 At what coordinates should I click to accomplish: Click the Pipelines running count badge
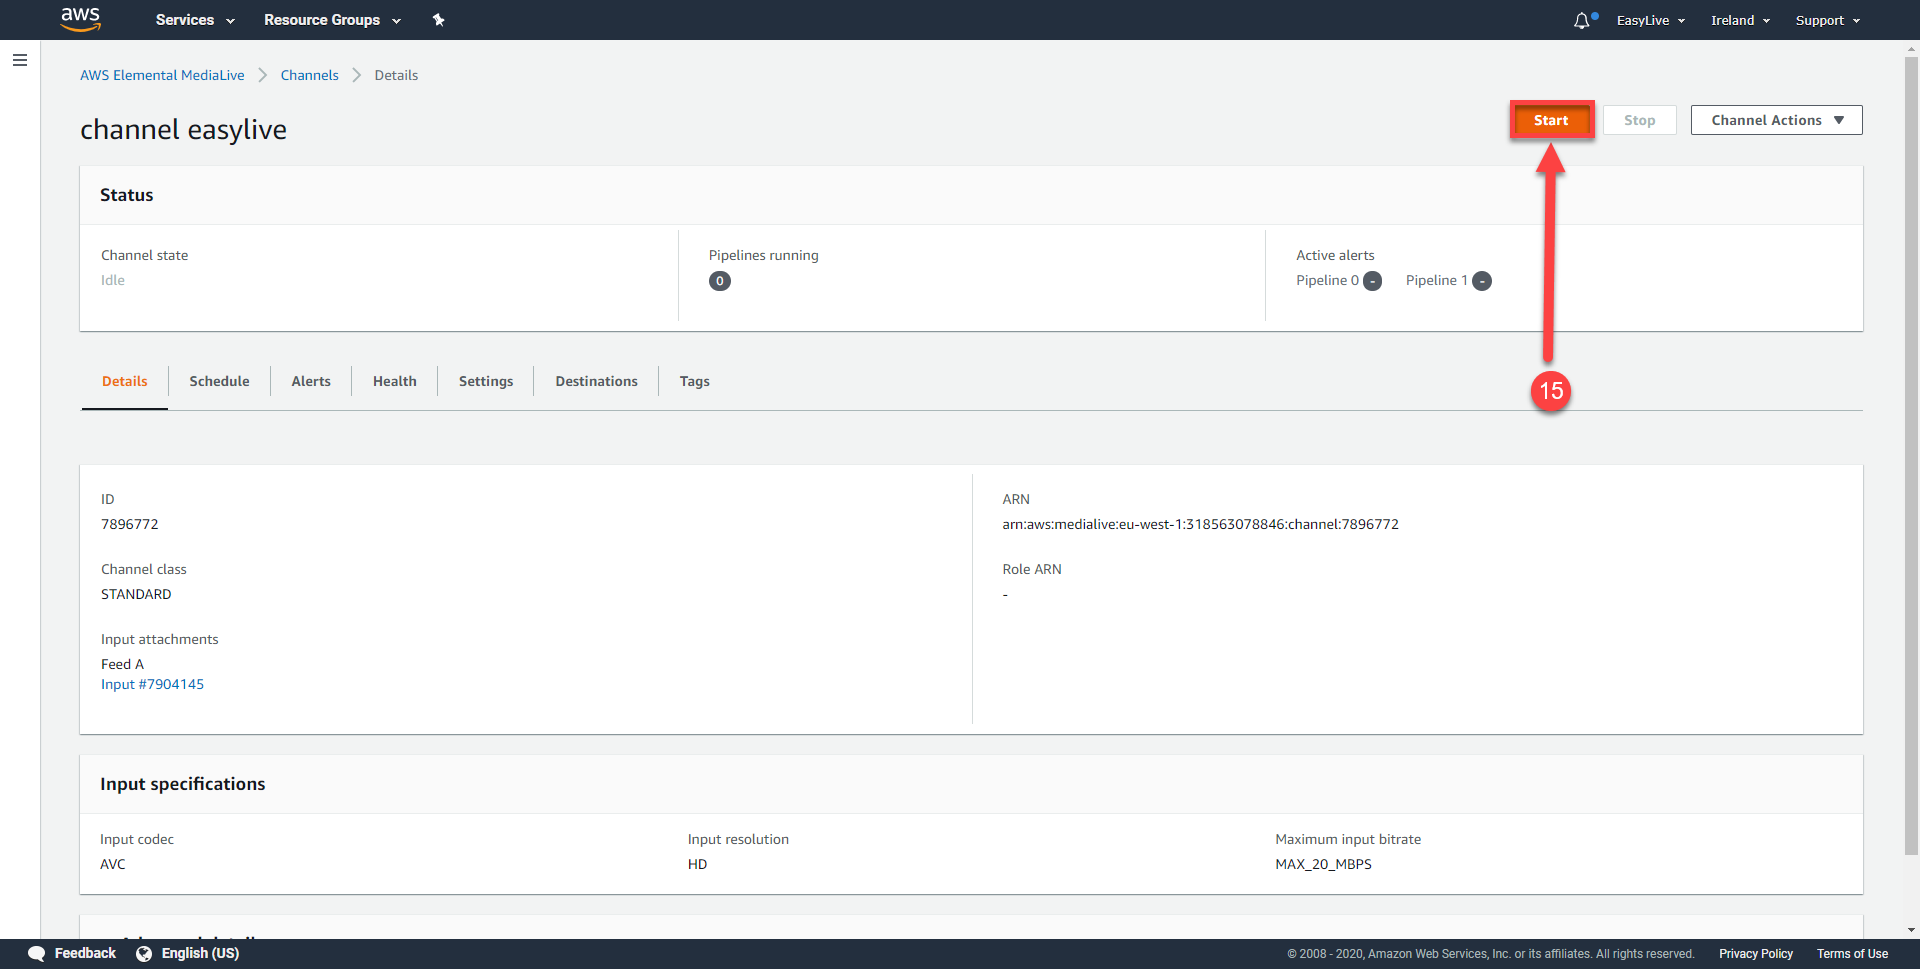click(x=720, y=281)
